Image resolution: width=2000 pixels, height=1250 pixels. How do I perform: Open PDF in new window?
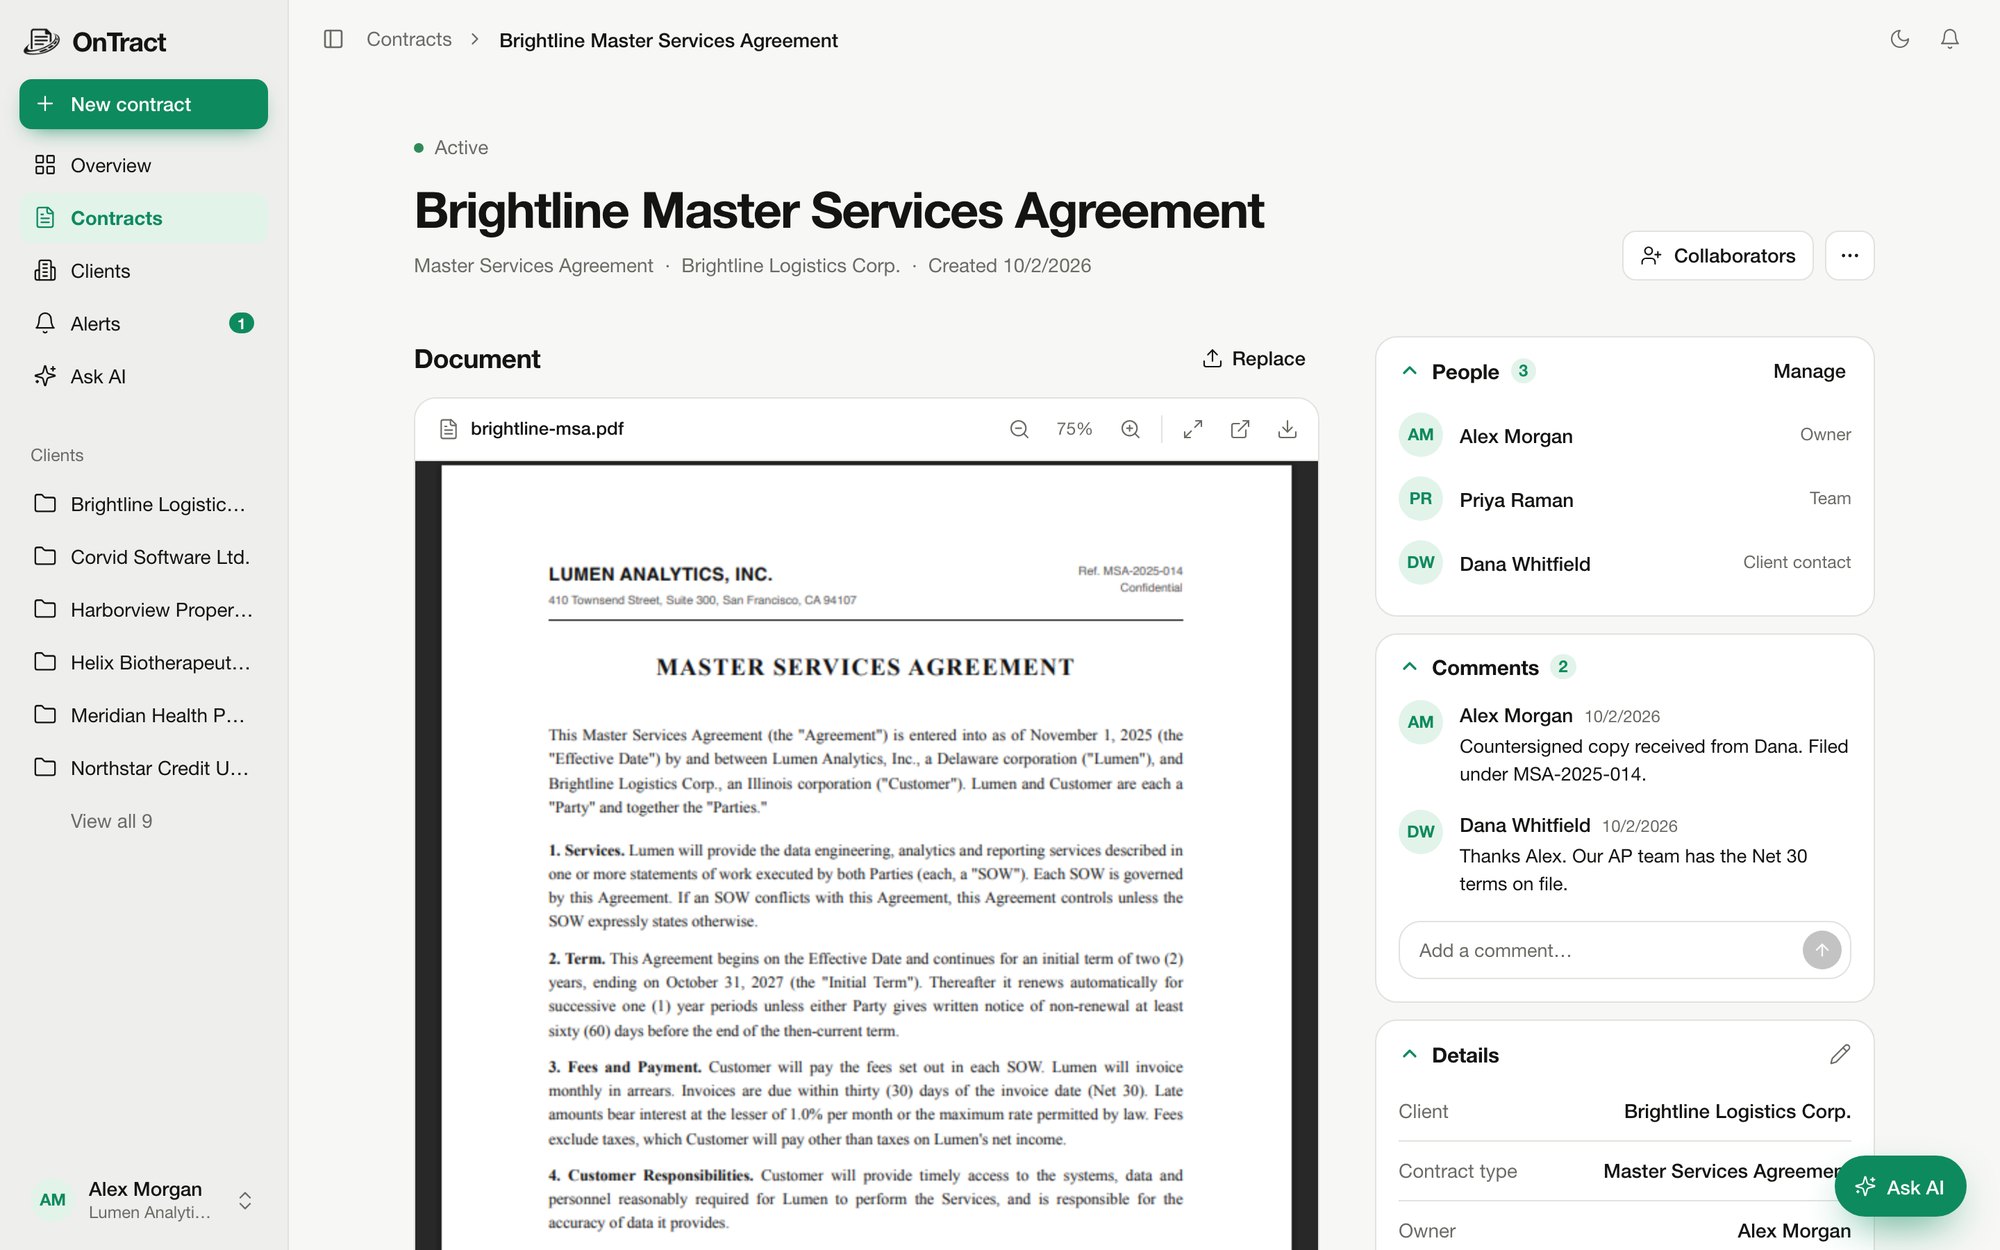click(1240, 429)
